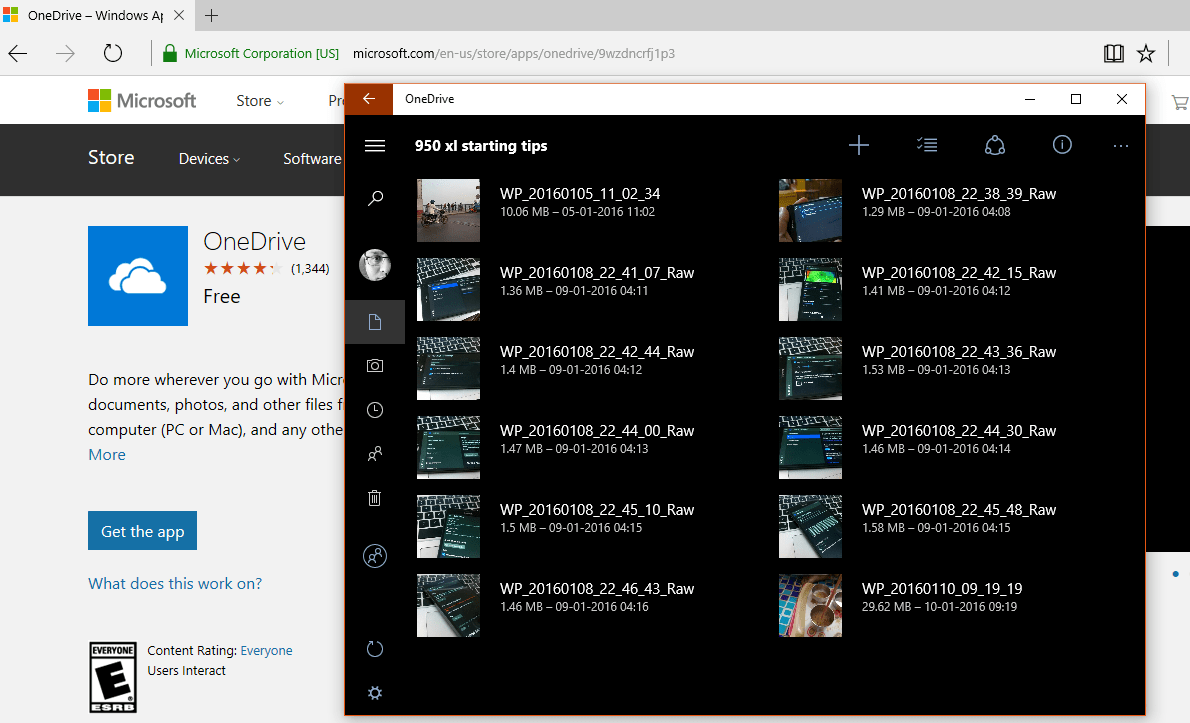This screenshot has width=1190, height=723.
Task: Close the OneDrive browser tab
Action: pyautogui.click(x=179, y=15)
